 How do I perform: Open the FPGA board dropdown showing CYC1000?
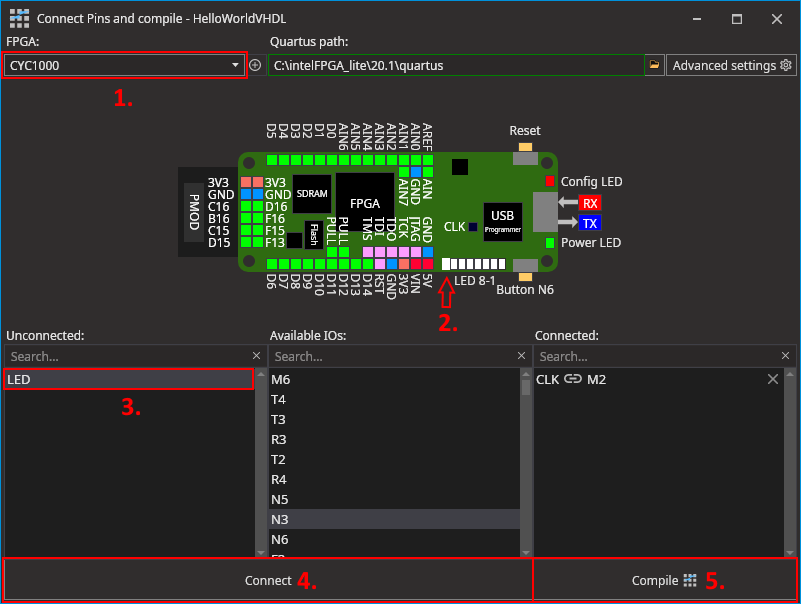(x=125, y=65)
